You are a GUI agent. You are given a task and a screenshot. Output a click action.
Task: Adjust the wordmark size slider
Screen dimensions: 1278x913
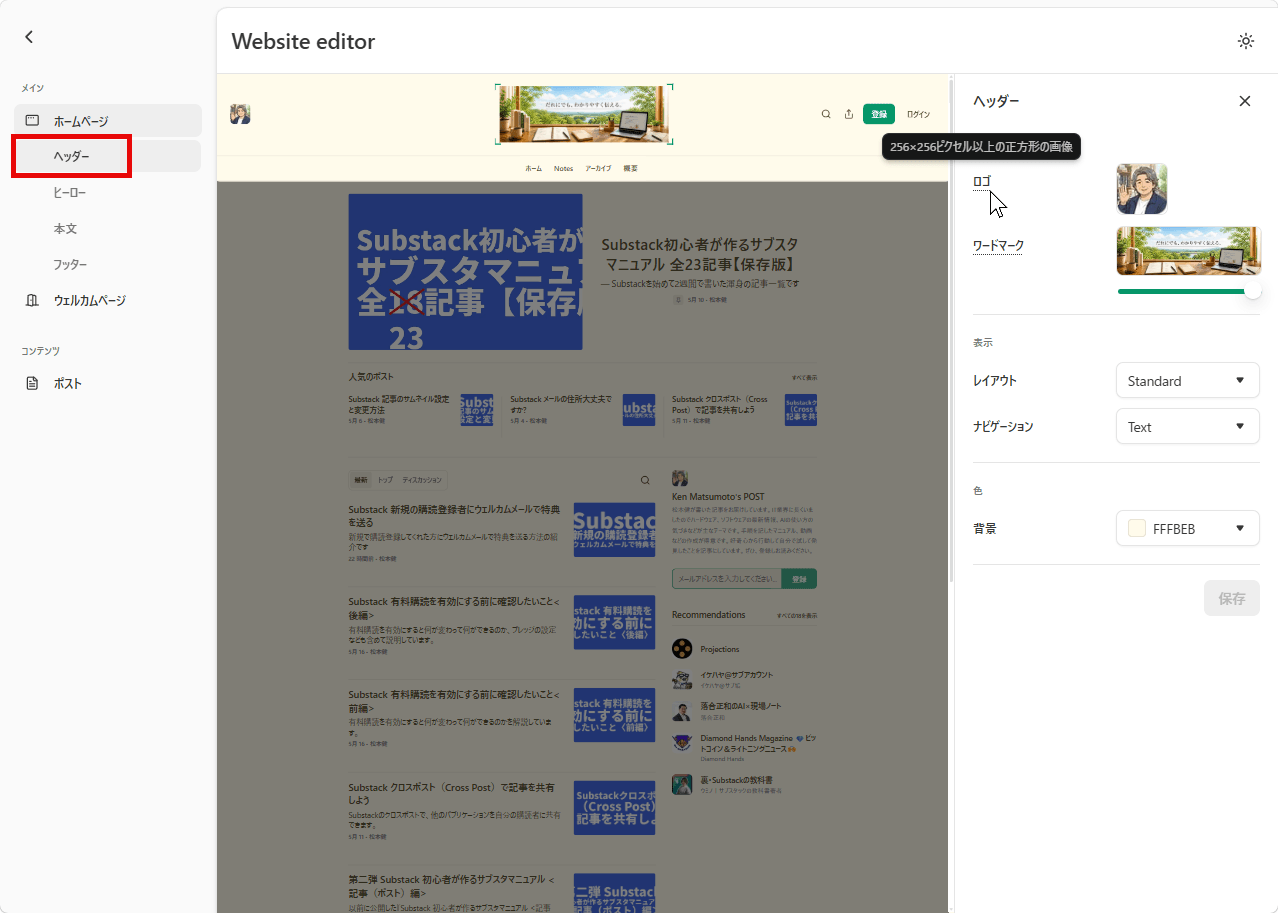[x=1189, y=291]
